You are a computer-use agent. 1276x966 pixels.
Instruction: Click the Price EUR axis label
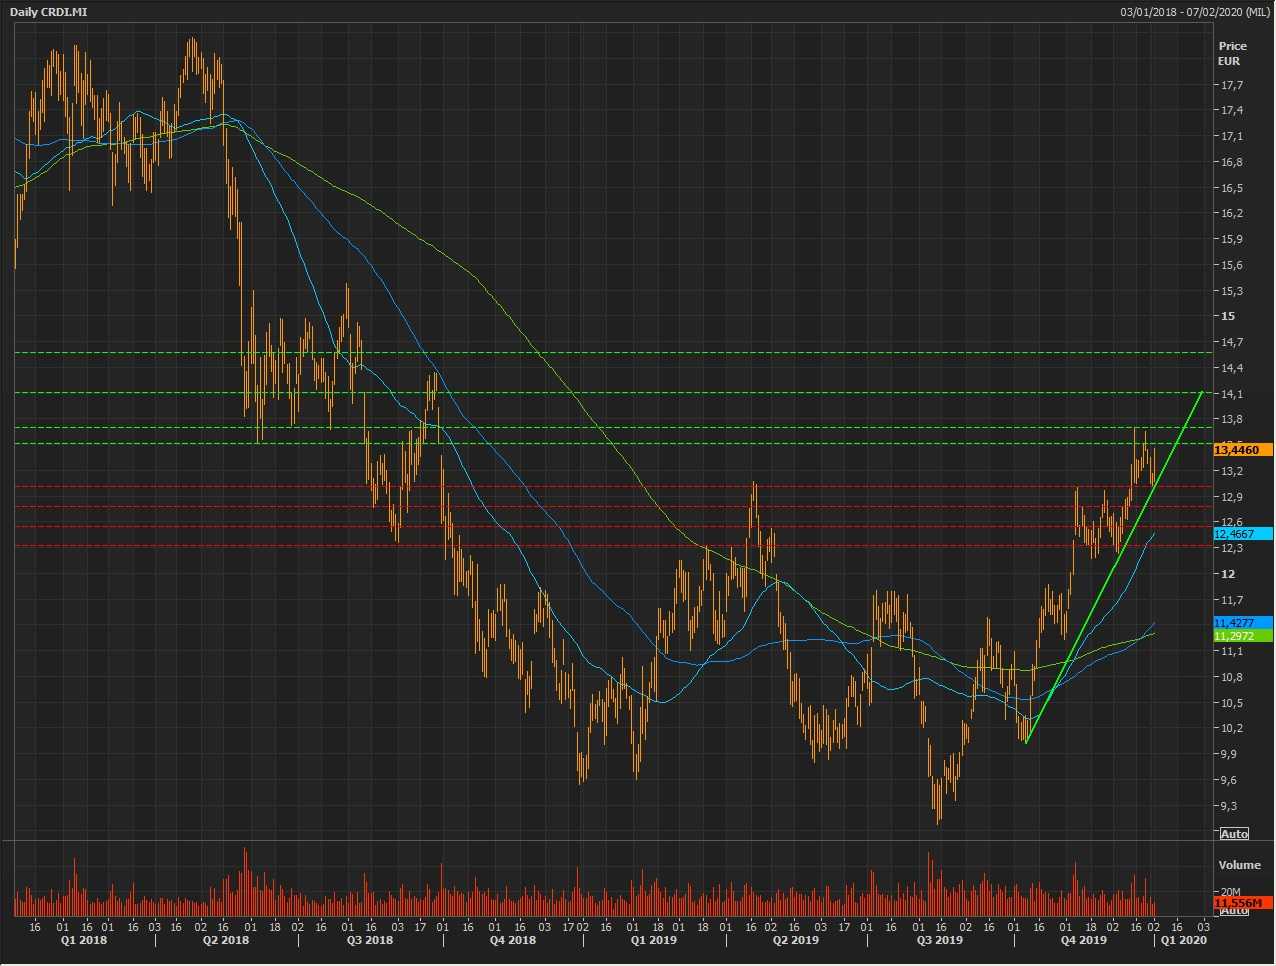pyautogui.click(x=1232, y=53)
